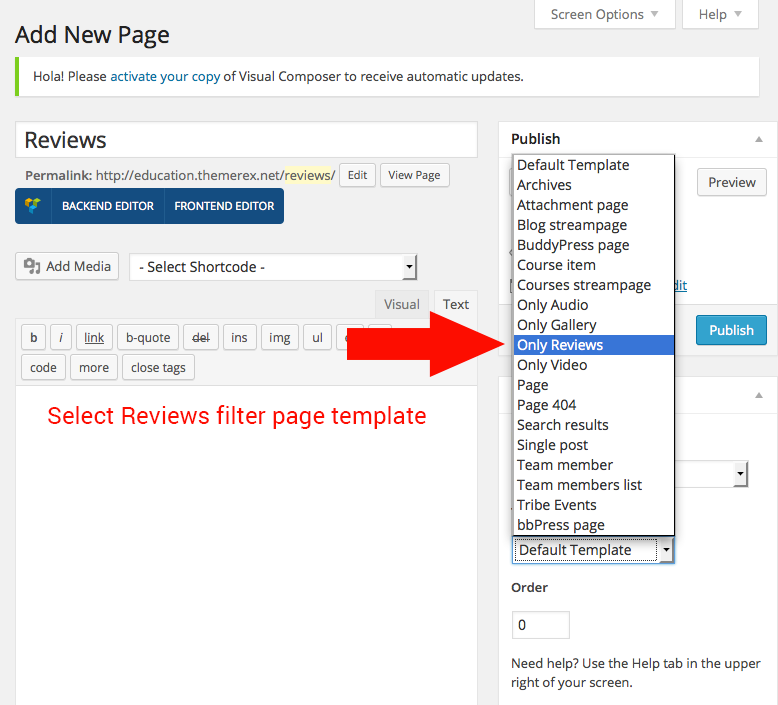This screenshot has width=778, height=705.
Task: Open the Select Shortcode dropdown
Action: point(273,267)
